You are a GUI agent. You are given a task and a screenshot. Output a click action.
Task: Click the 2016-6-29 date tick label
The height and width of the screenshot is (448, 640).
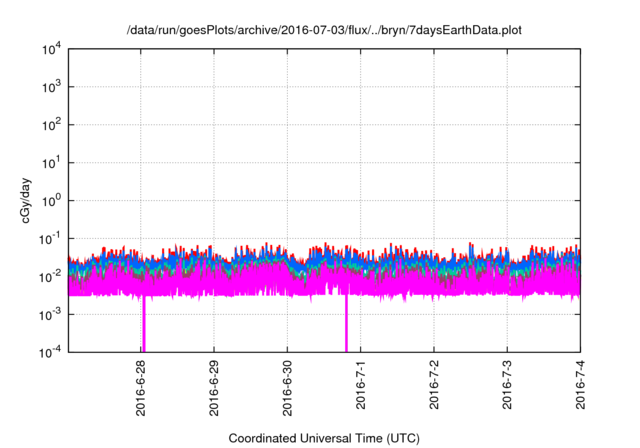214,388
